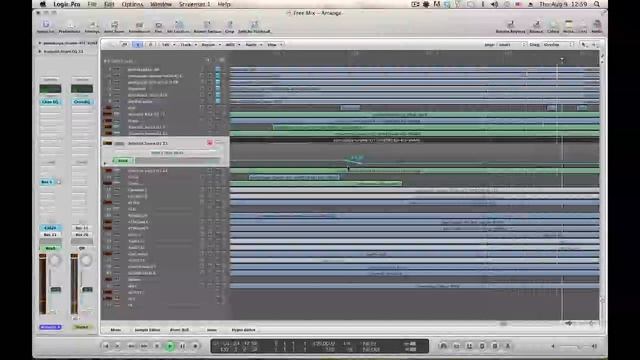640x360 pixels.
Task: Click the Cycle mode button in transport
Action: tap(443, 346)
